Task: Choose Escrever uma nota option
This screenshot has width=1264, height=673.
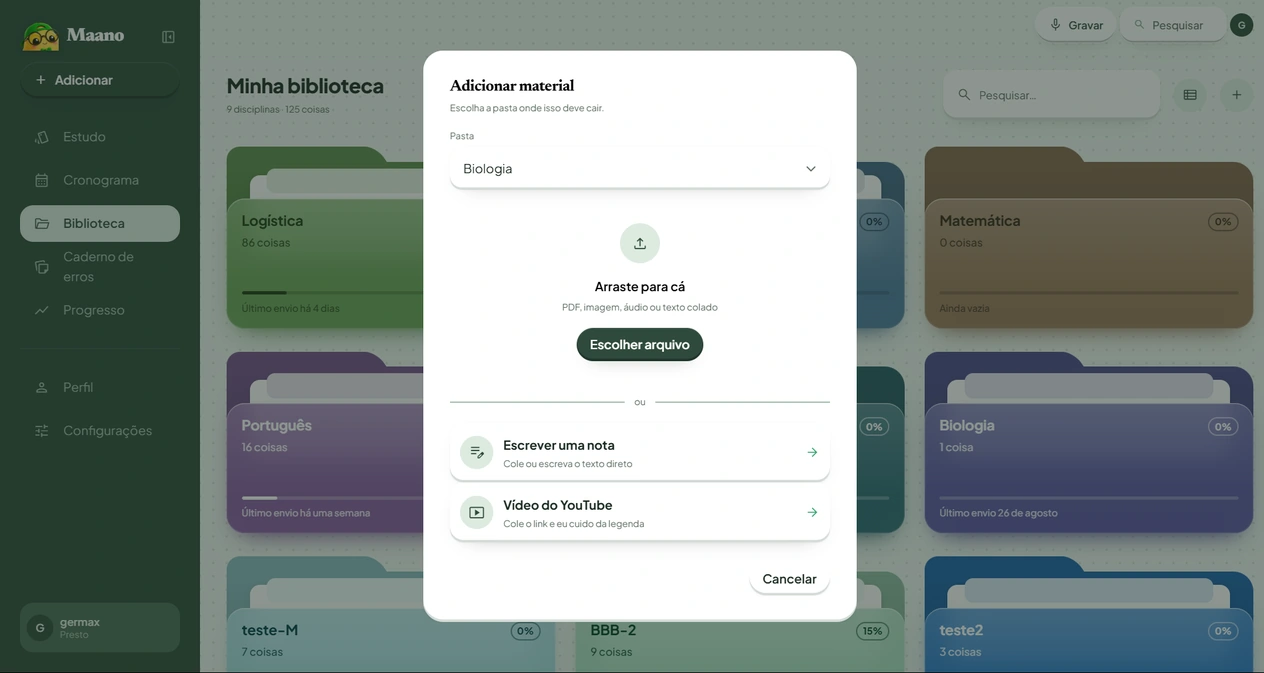Action: [x=640, y=452]
